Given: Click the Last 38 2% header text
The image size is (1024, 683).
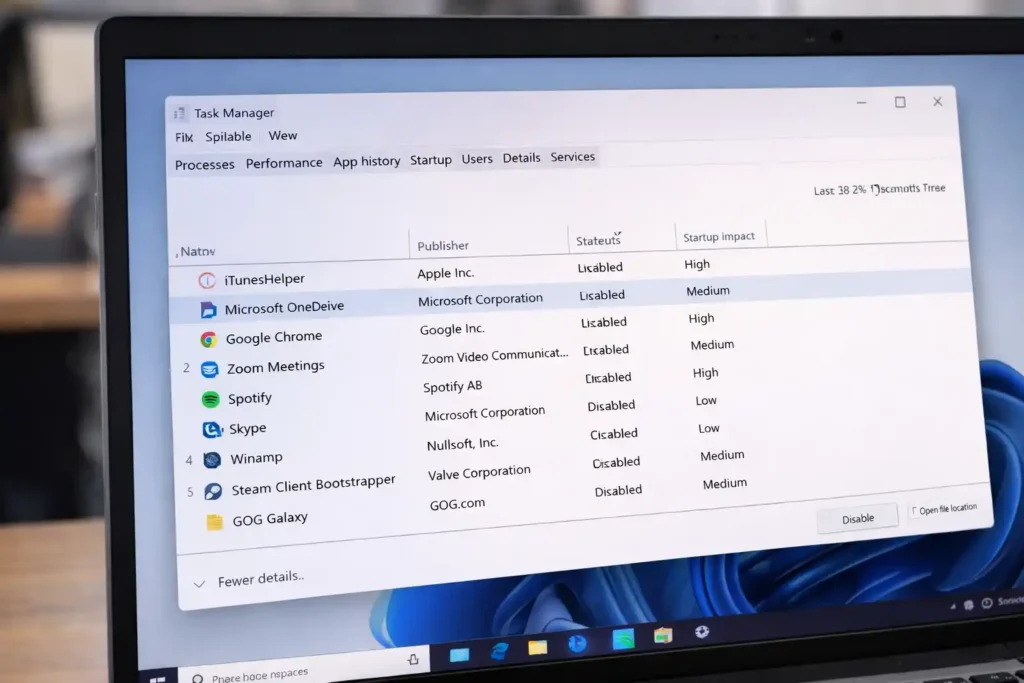Looking at the screenshot, I should (840, 190).
